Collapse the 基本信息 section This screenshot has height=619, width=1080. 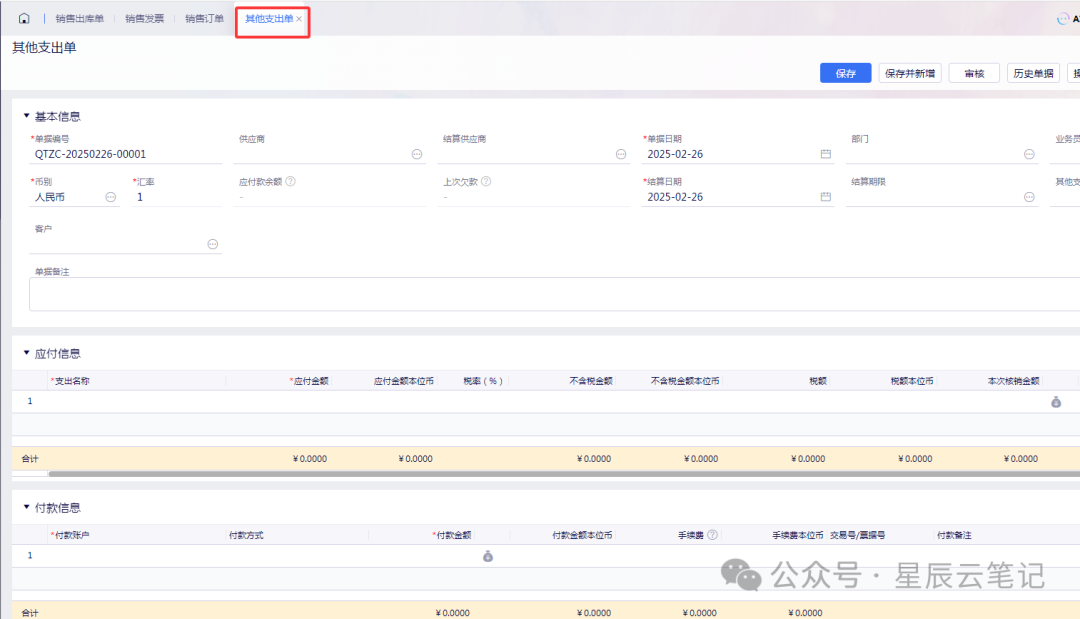coord(27,116)
